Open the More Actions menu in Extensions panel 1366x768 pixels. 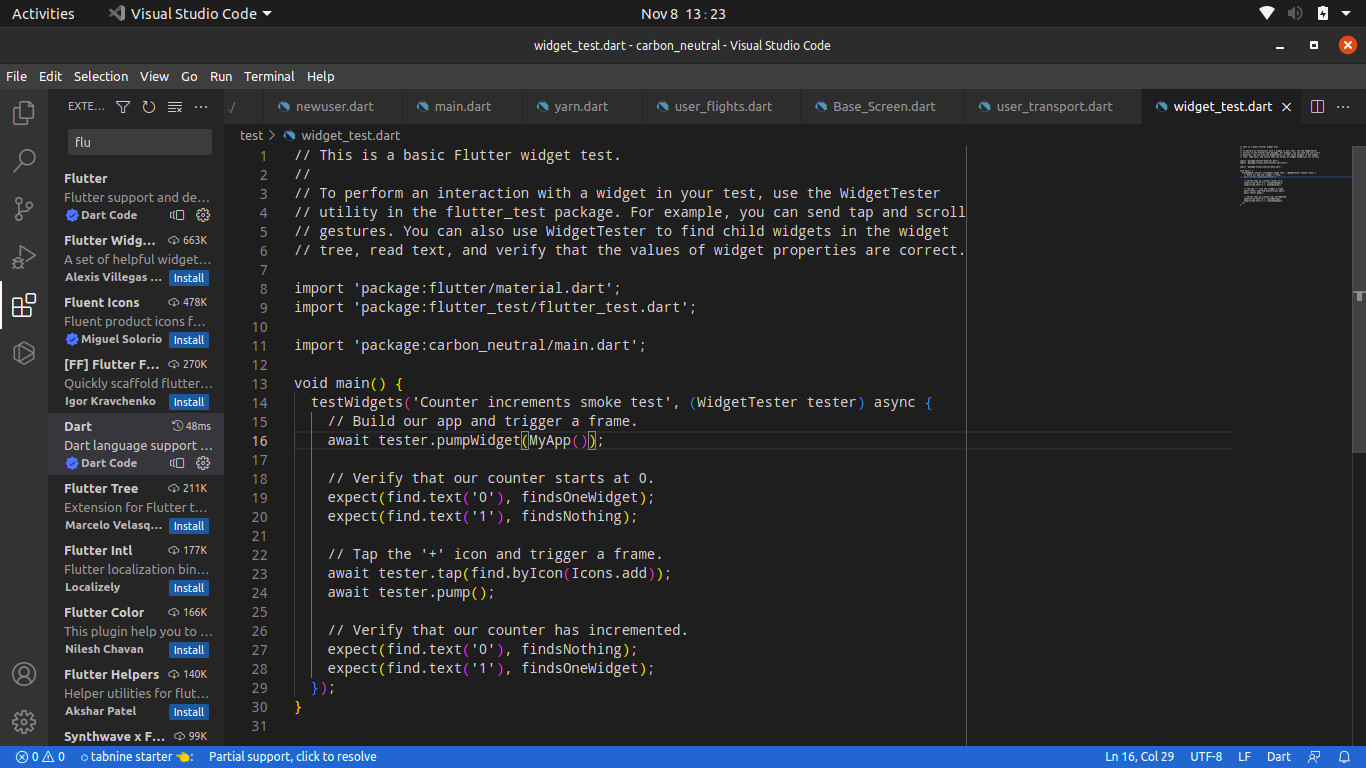point(200,105)
